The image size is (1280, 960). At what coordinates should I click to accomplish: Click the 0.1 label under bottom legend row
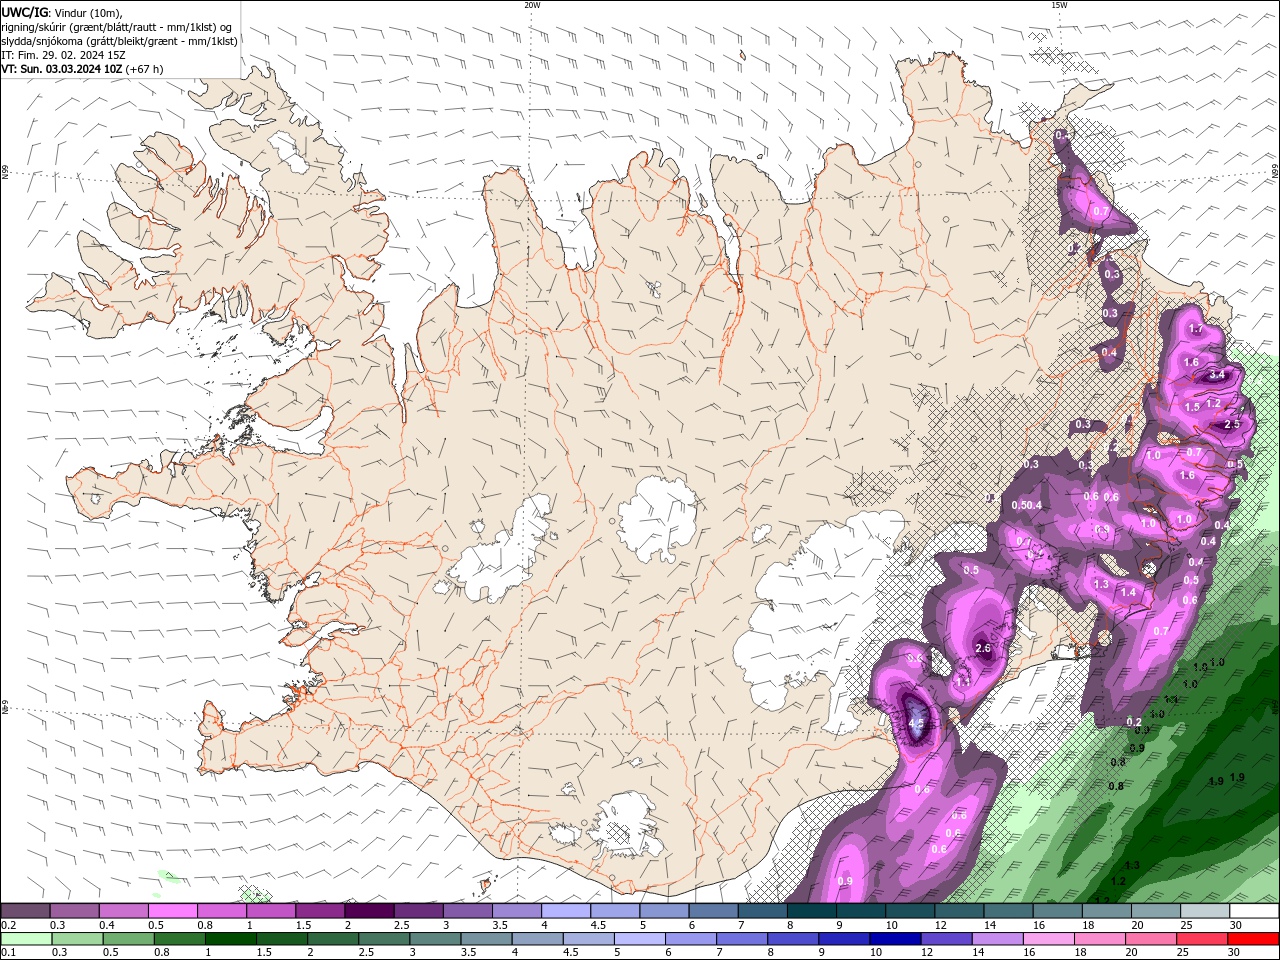[8, 953]
